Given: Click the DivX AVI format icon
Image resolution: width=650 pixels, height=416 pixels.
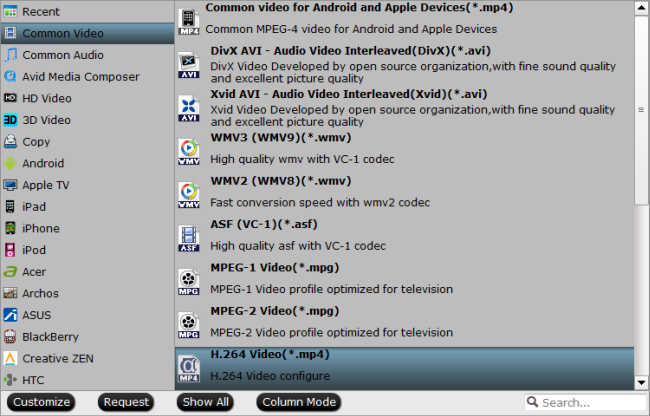Looking at the screenshot, I should pyautogui.click(x=189, y=65).
